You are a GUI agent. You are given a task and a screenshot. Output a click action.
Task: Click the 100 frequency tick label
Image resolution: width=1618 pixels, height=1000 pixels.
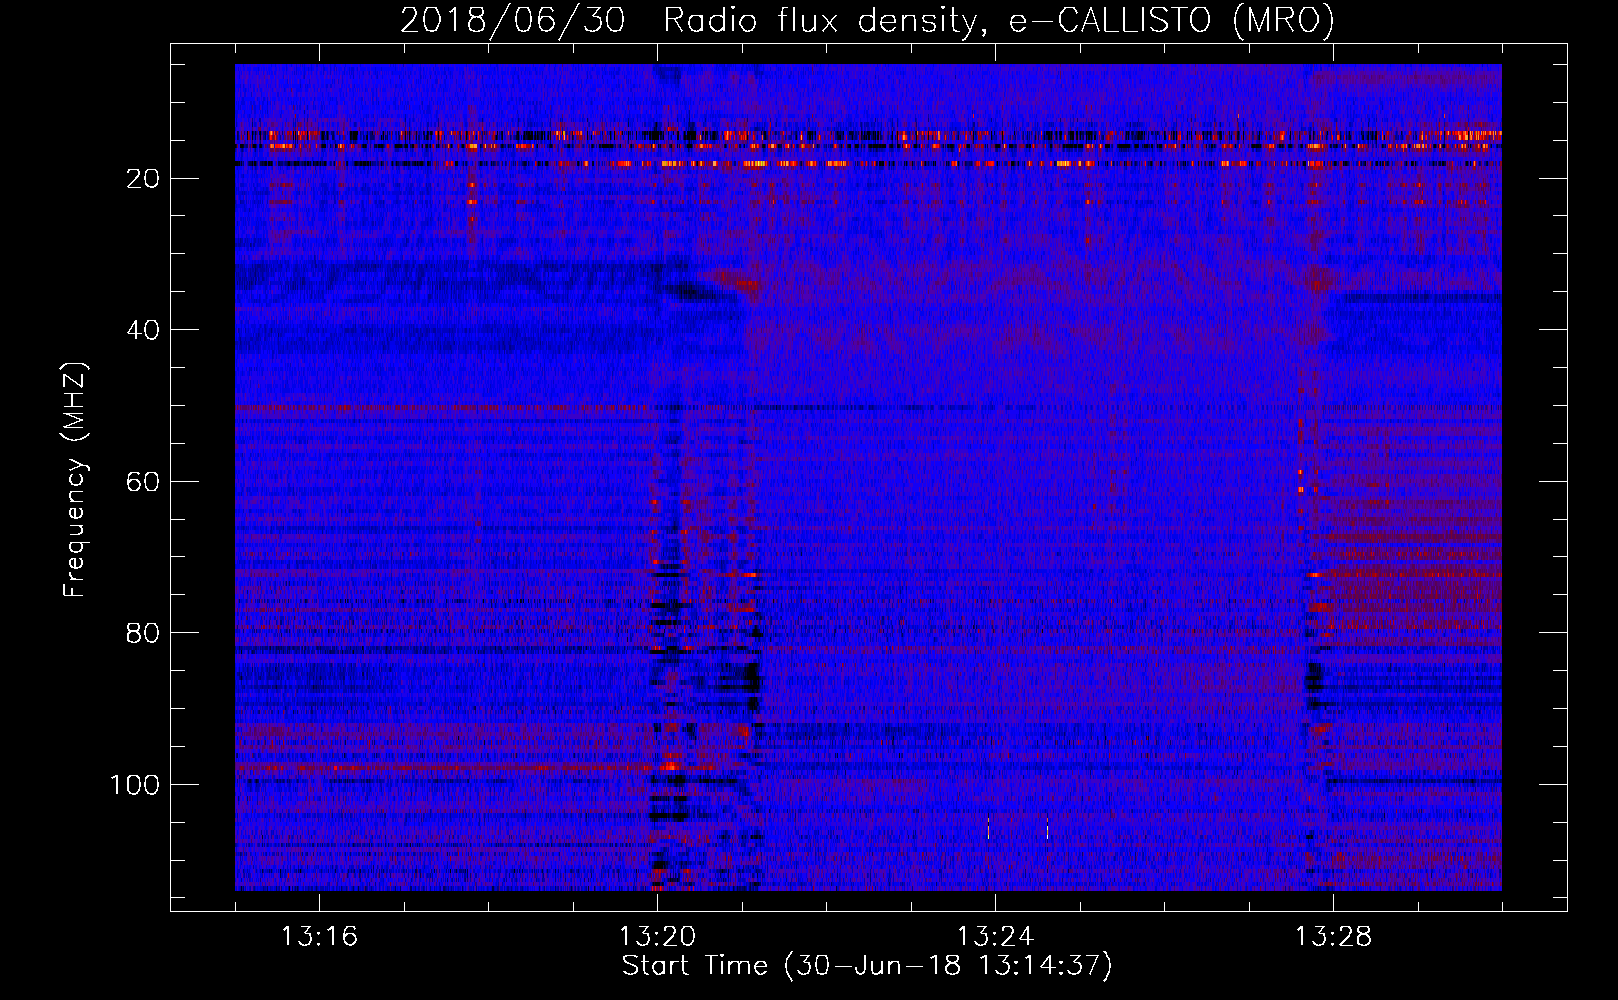tap(135, 785)
